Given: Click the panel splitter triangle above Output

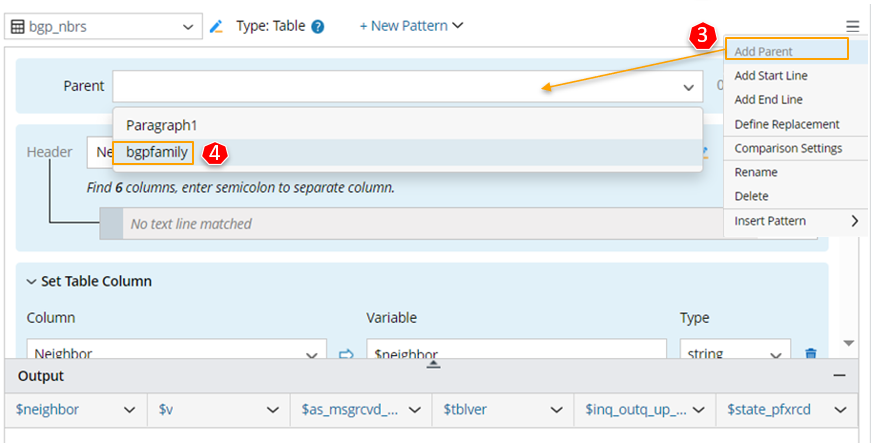Looking at the screenshot, I should pos(433,365).
